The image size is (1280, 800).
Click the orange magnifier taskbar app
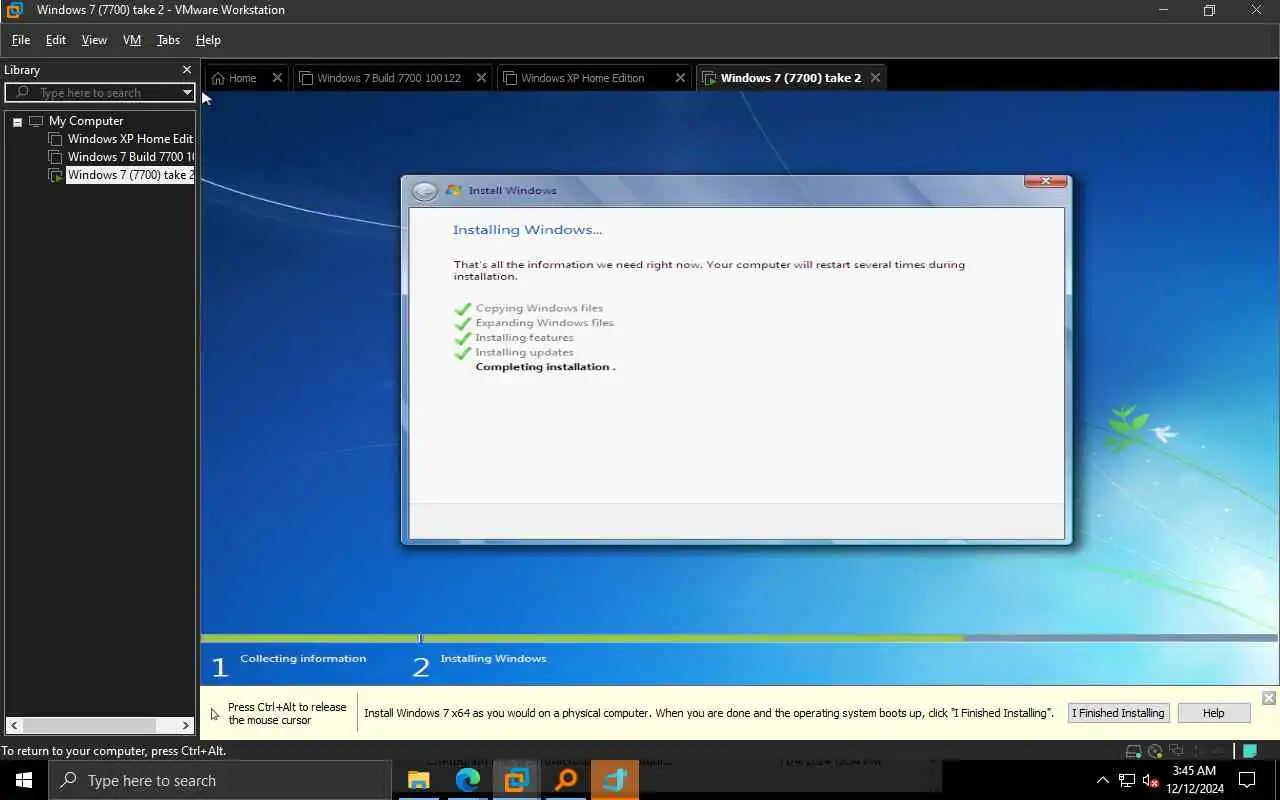pyautogui.click(x=565, y=780)
